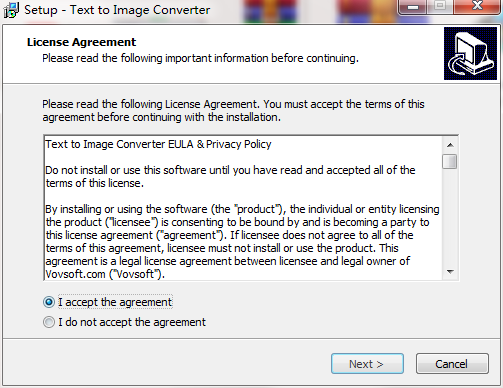Image resolution: width=503 pixels, height=388 pixels.
Task: Click the paragraph starting By installing or using
Action: pos(242,242)
